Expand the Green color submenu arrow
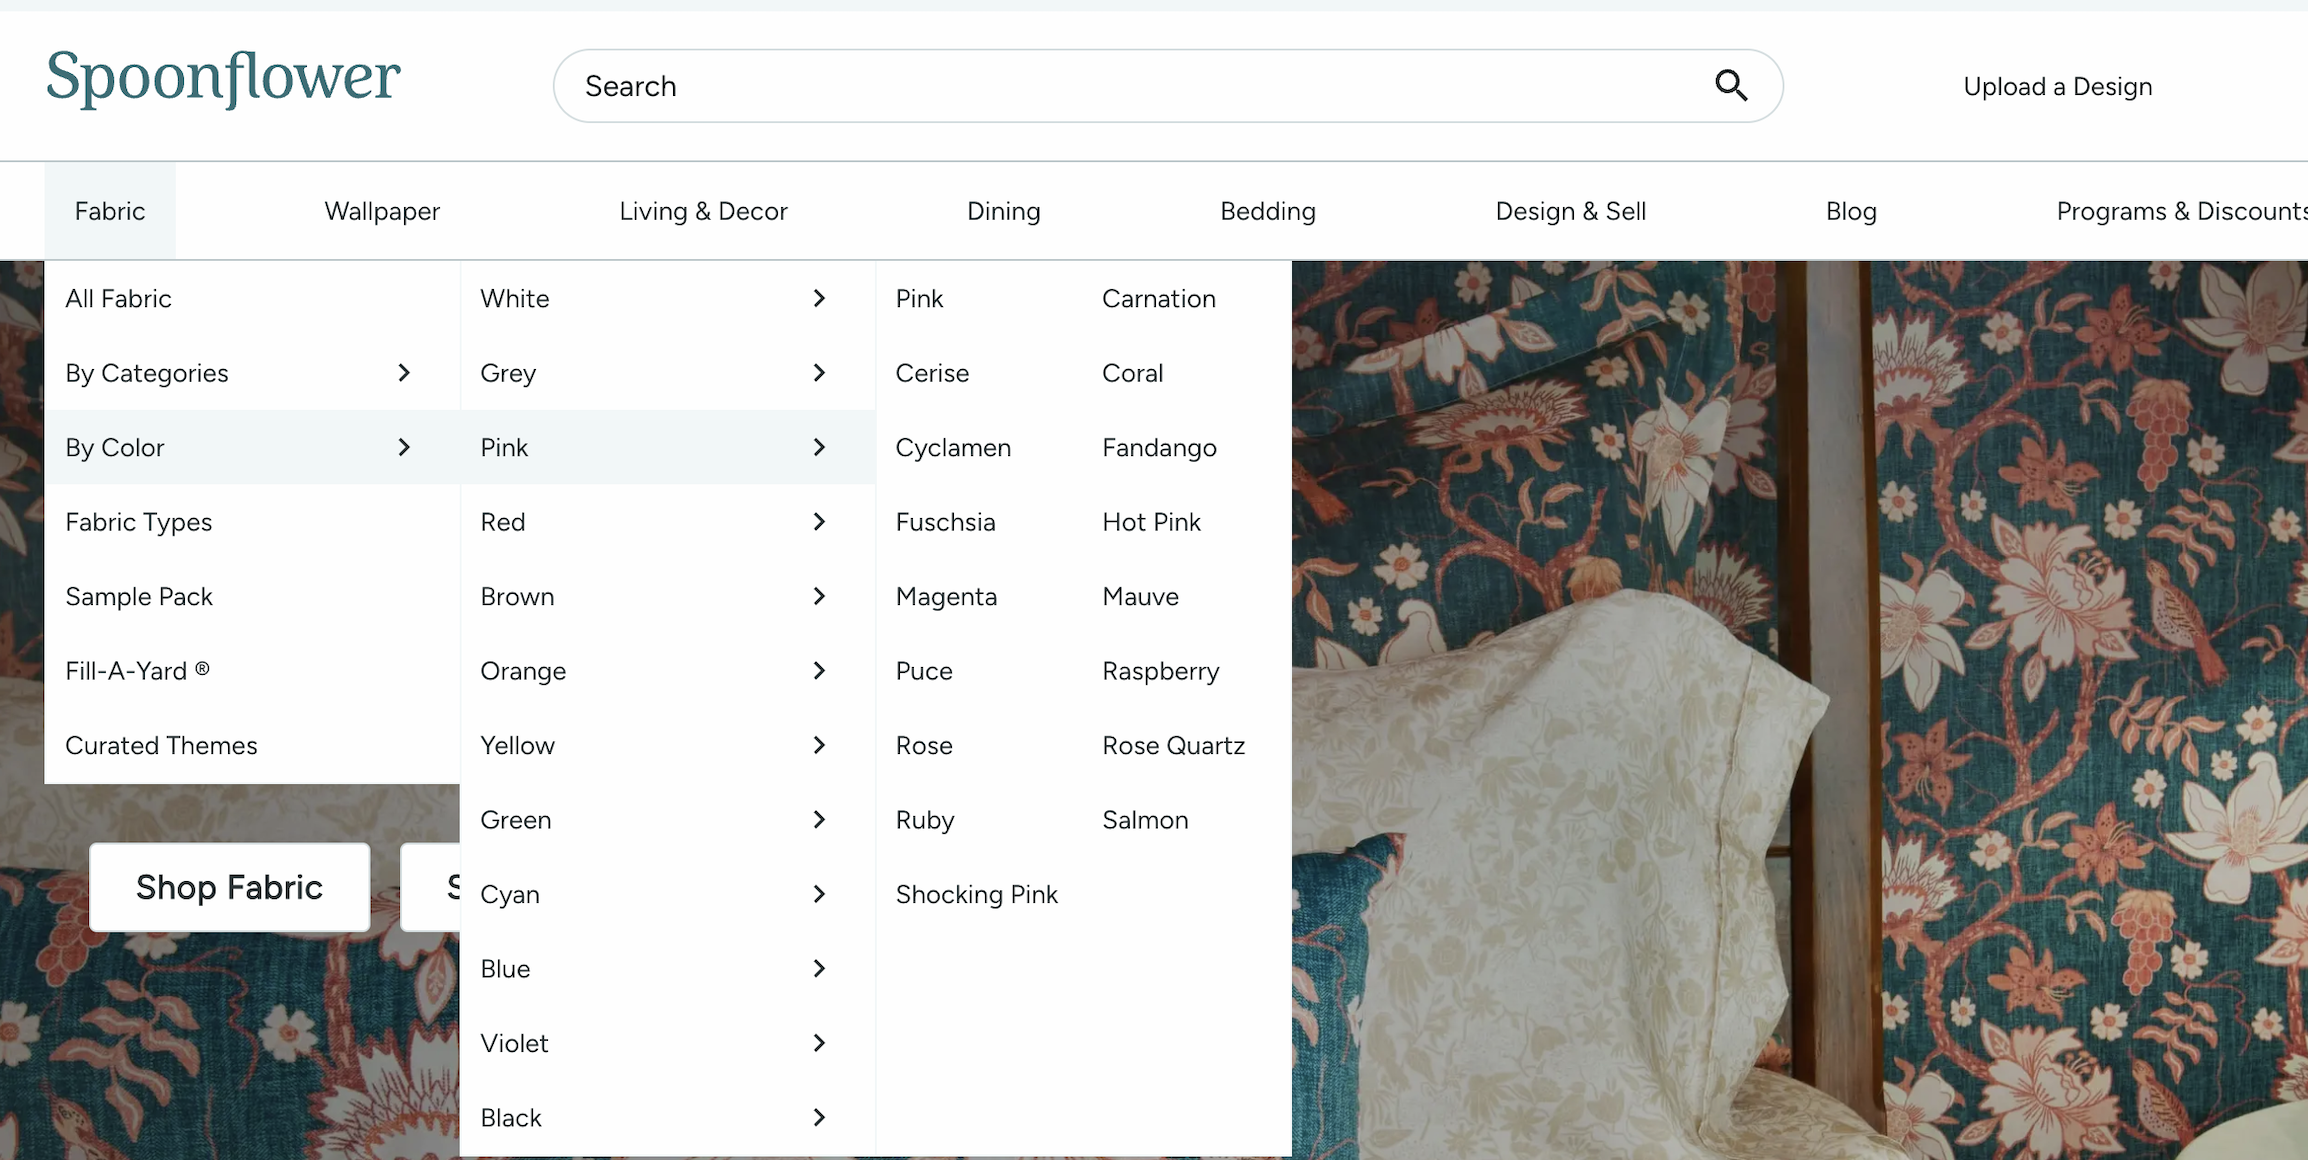The image size is (2308, 1160). pos(818,820)
